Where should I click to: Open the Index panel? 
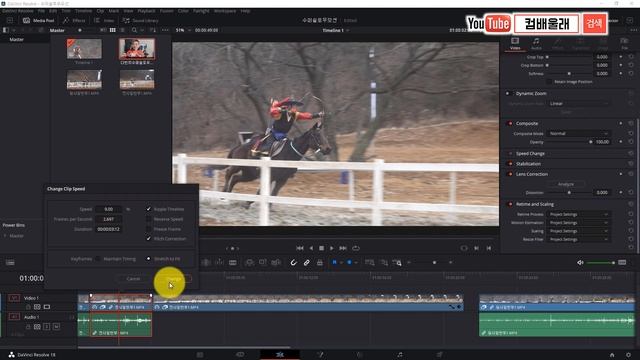pyautogui.click(x=104, y=20)
